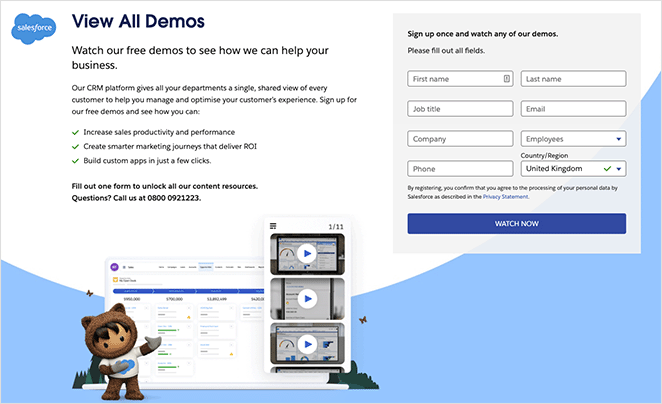The image size is (662, 404).
Task: Click the WATCH NOW button
Action: (x=517, y=224)
